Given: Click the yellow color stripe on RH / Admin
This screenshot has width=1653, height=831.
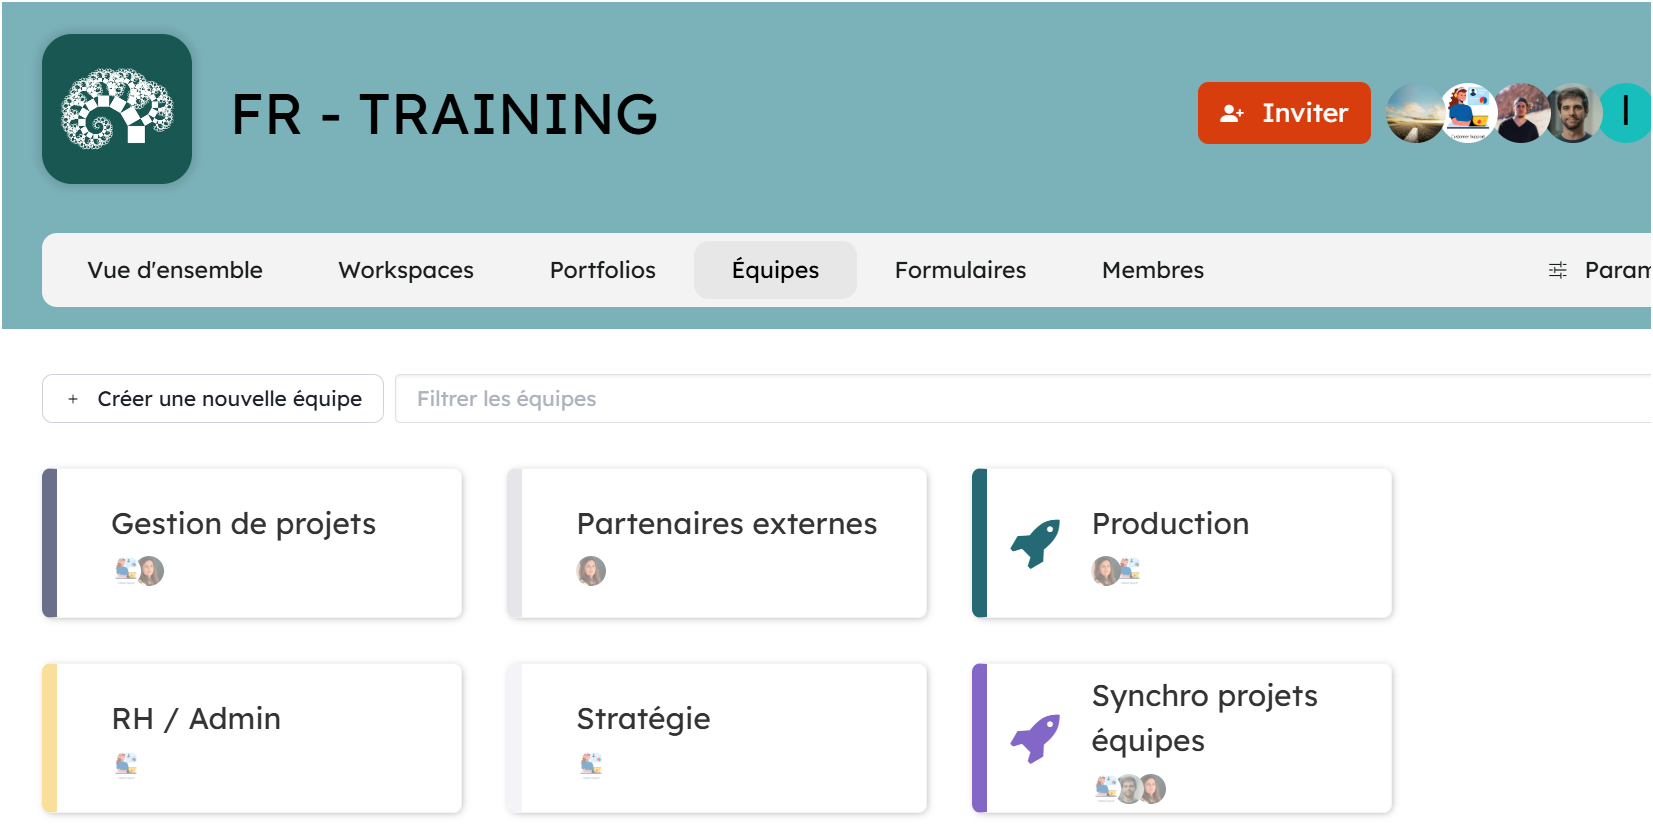Looking at the screenshot, I should (x=50, y=738).
